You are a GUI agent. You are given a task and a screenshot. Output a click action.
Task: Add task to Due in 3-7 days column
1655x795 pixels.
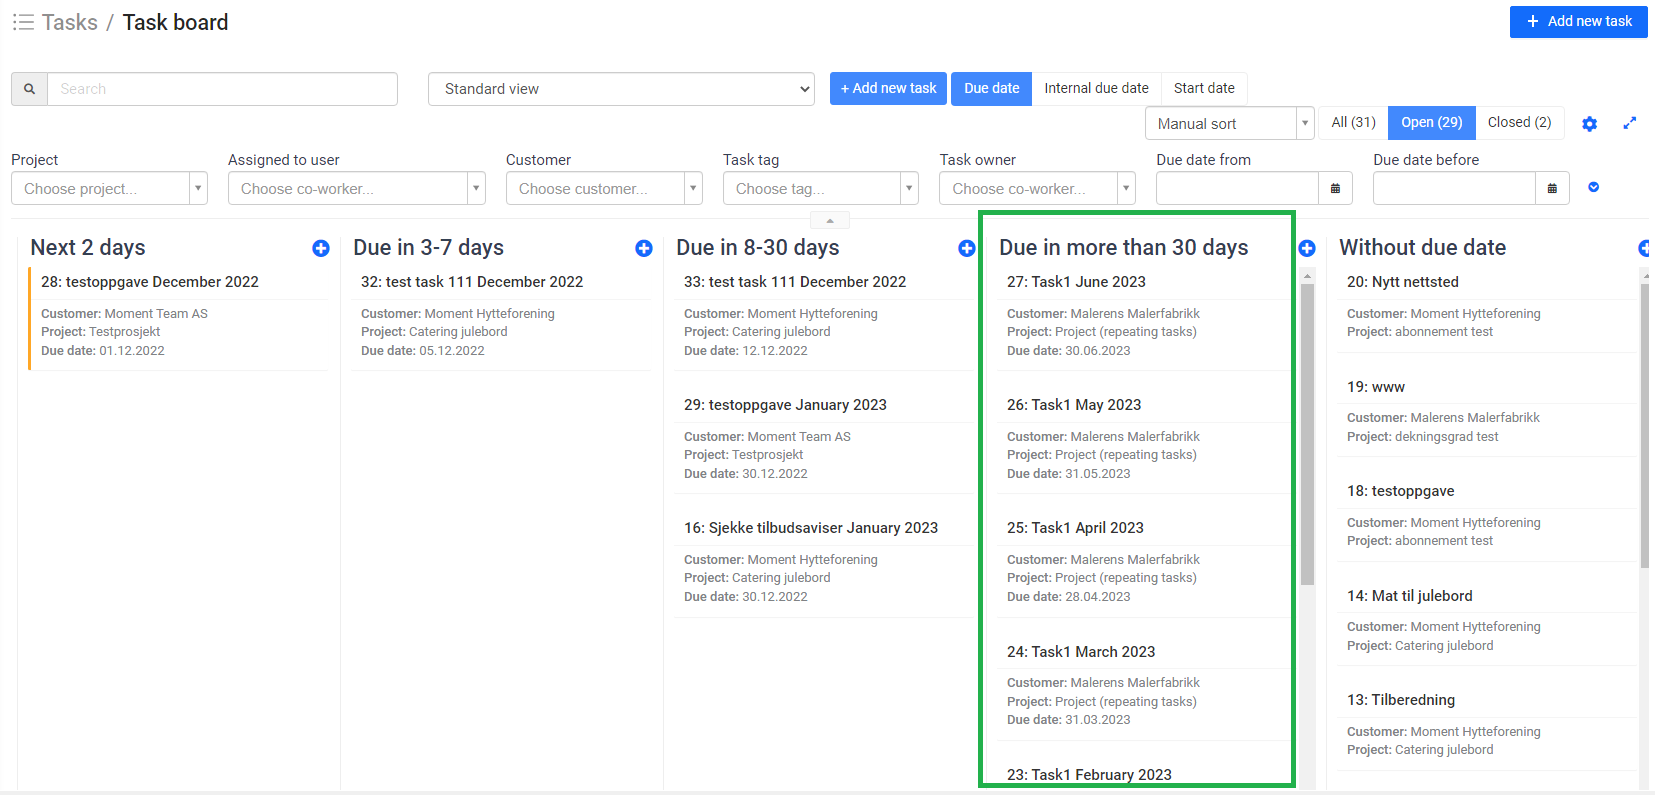(644, 248)
